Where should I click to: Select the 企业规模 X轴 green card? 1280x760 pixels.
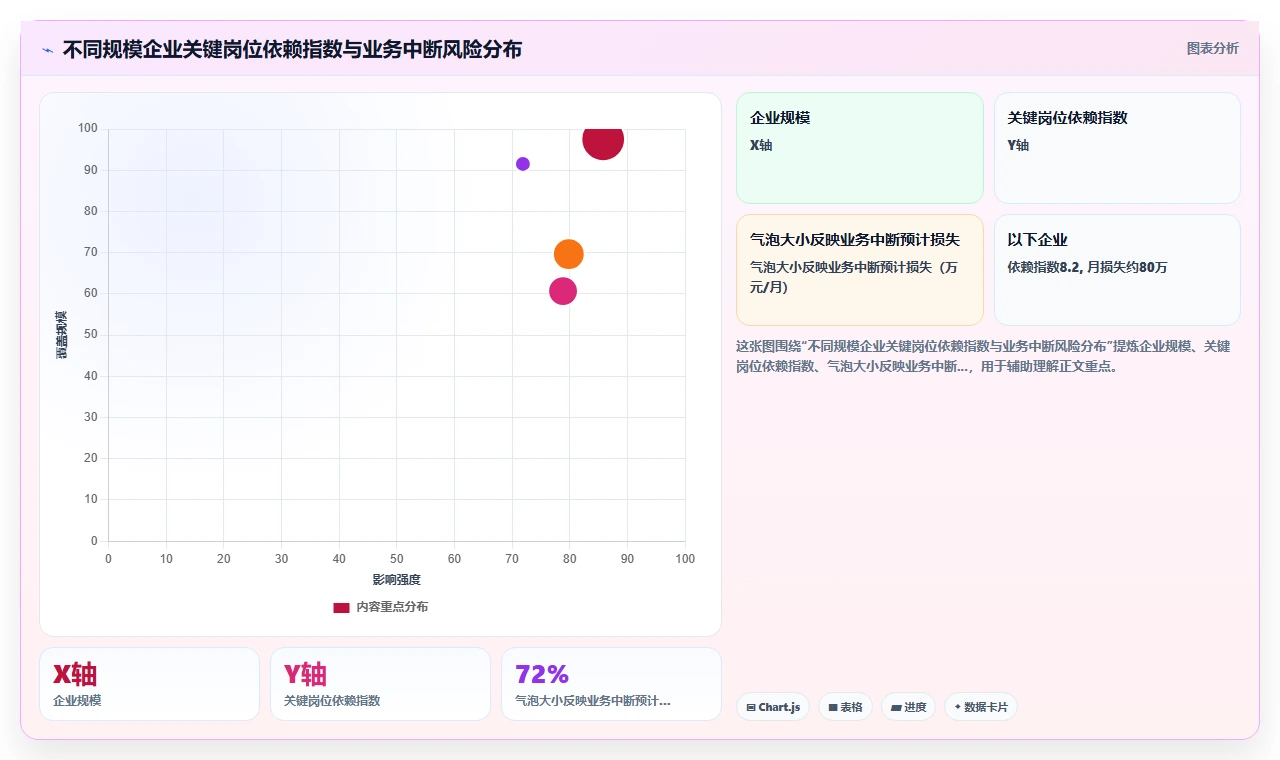tap(860, 148)
